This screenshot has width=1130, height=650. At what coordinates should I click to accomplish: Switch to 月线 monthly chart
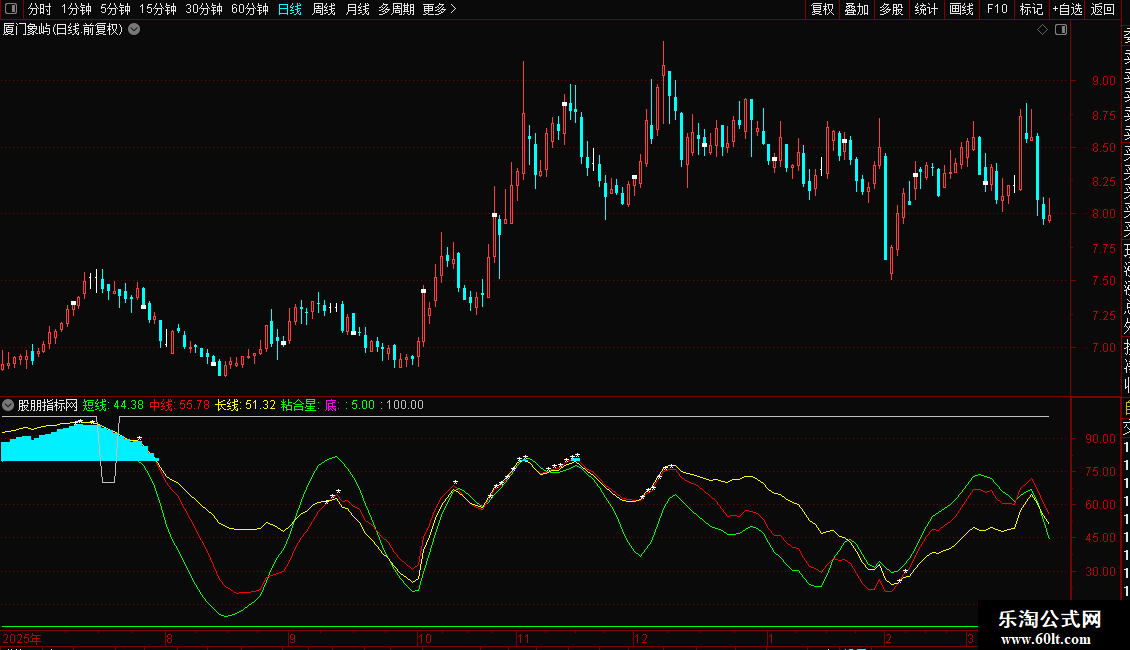click(x=357, y=9)
